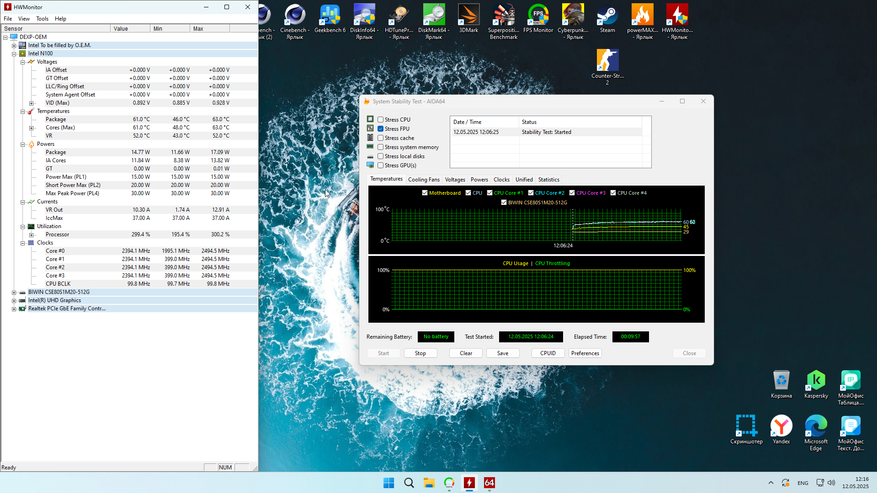Open the FPS Monitor desktop icon
The image size is (877, 493).
pyautogui.click(x=538, y=16)
